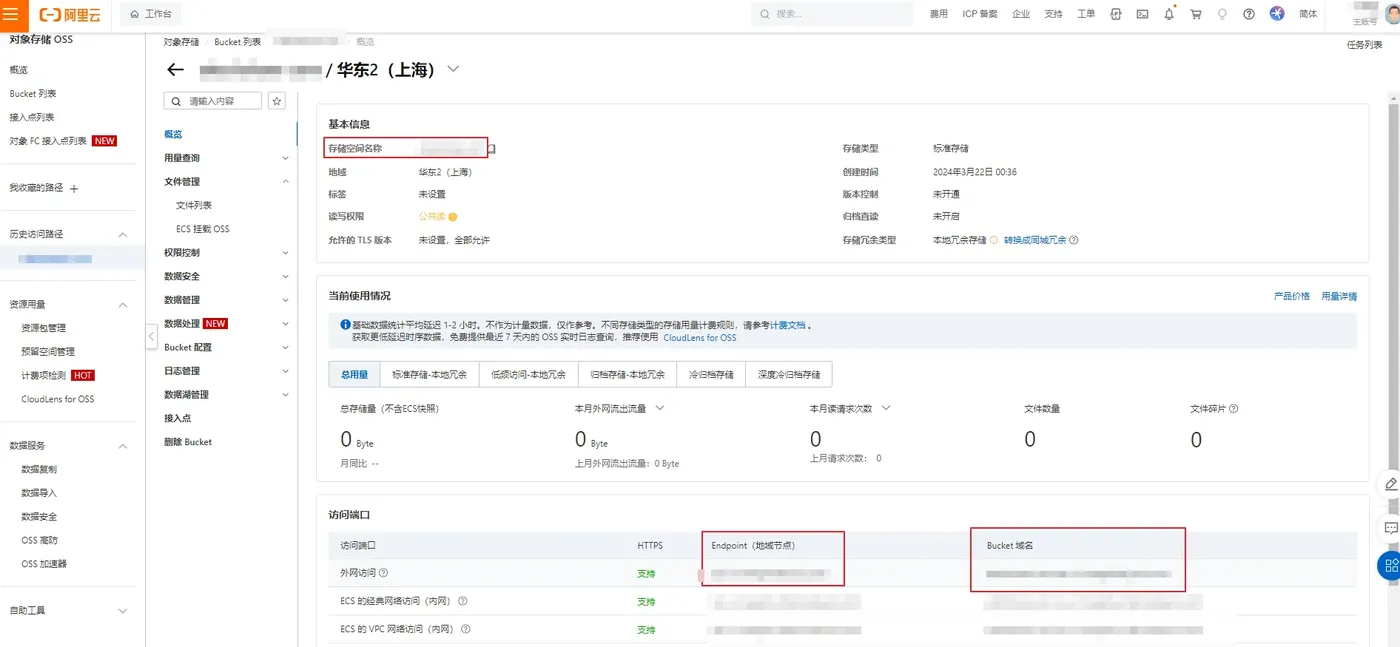Viewport: 1400px width, 647px height.
Task: Open OSS 高防 item
Action: click(x=39, y=540)
